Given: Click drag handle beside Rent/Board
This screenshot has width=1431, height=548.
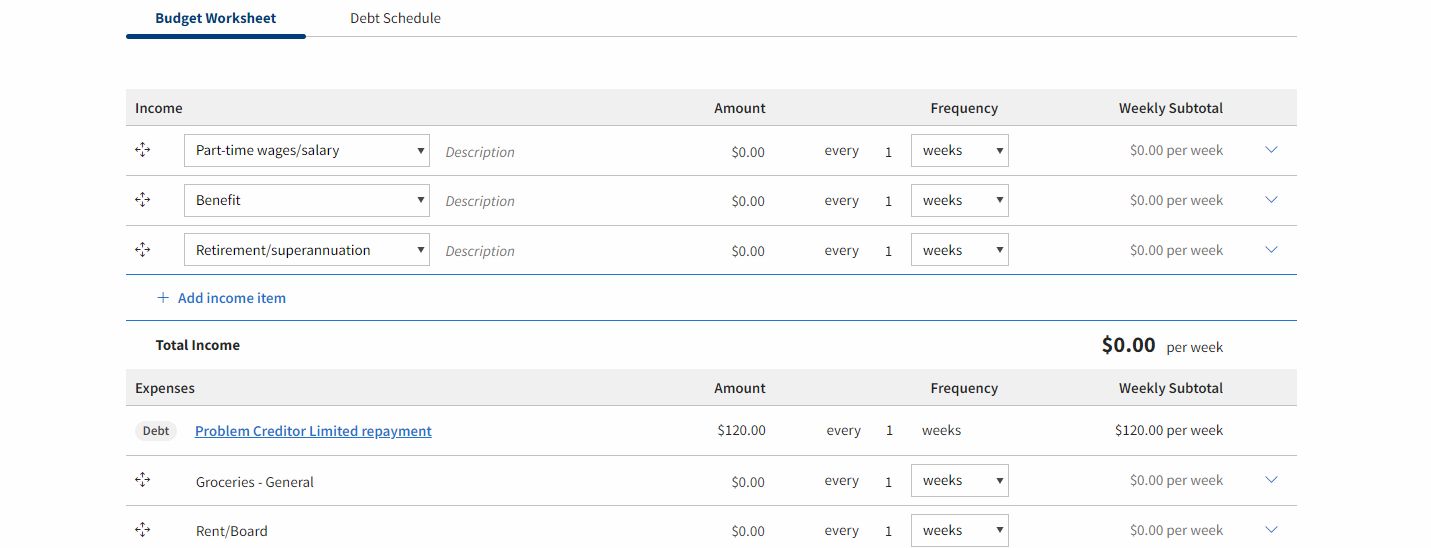Looking at the screenshot, I should pos(142,530).
